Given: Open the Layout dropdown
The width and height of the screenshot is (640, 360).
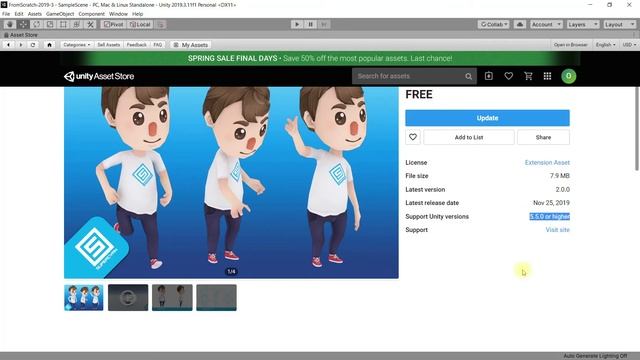Looking at the screenshot, I should (x=620, y=24).
